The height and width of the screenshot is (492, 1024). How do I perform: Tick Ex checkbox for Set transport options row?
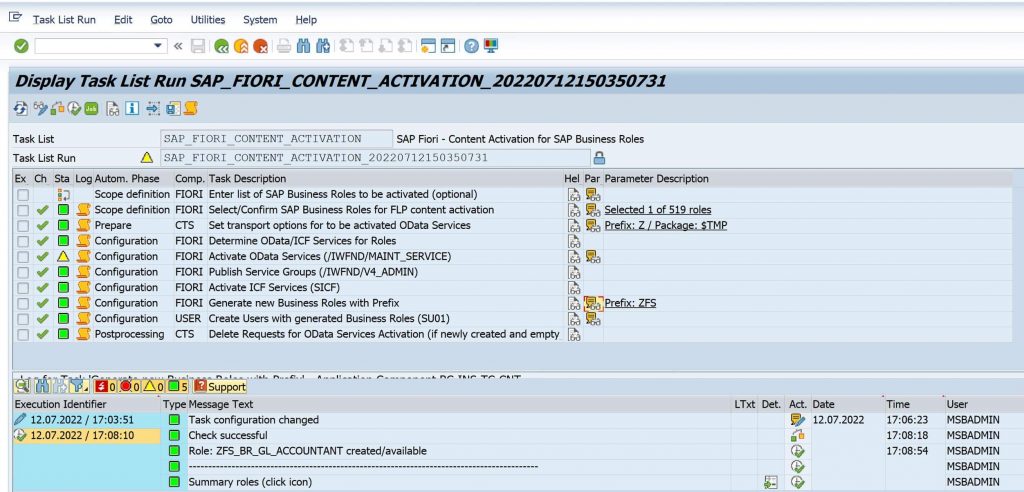point(23,225)
